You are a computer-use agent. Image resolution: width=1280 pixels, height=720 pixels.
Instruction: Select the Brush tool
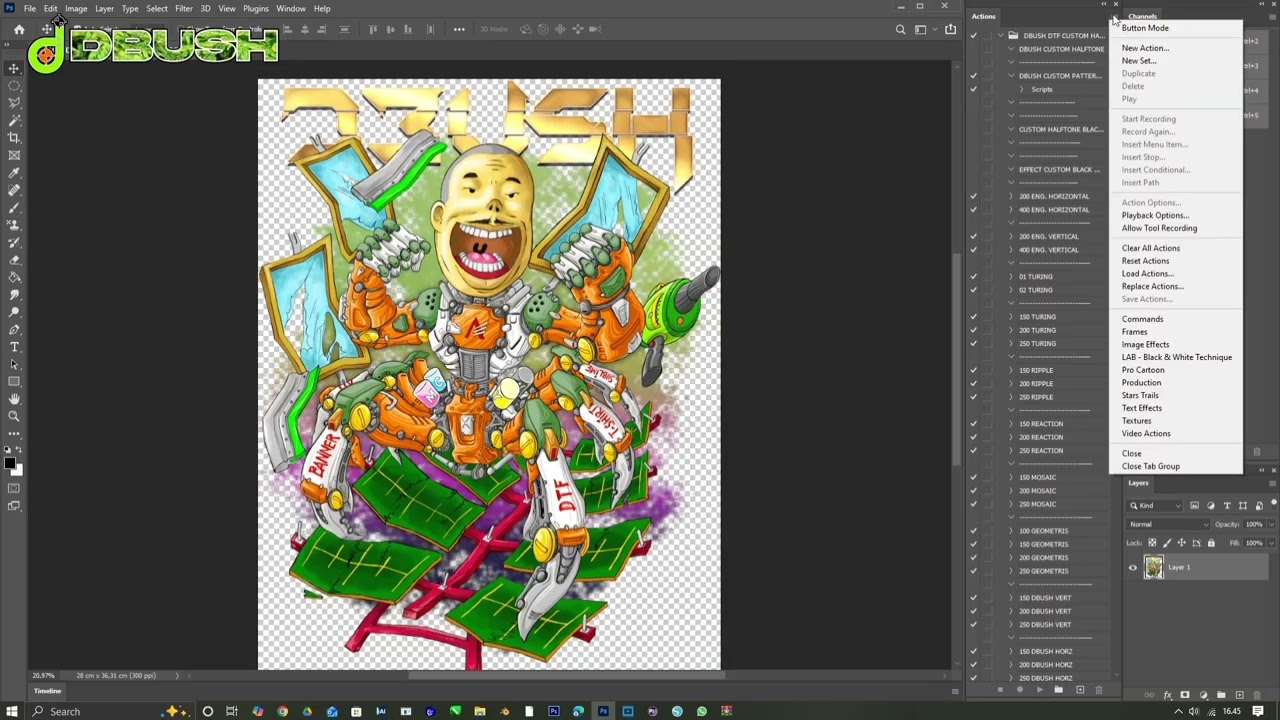pyautogui.click(x=14, y=207)
